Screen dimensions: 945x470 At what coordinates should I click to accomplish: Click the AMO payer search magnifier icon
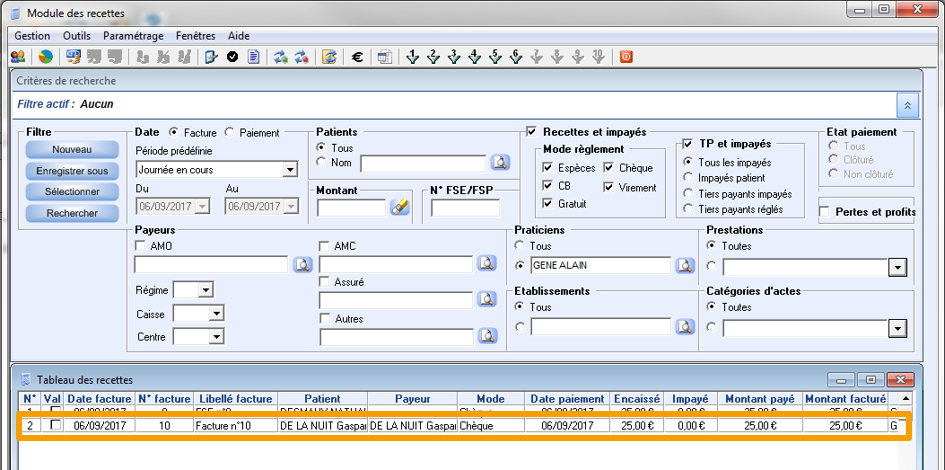[301, 265]
